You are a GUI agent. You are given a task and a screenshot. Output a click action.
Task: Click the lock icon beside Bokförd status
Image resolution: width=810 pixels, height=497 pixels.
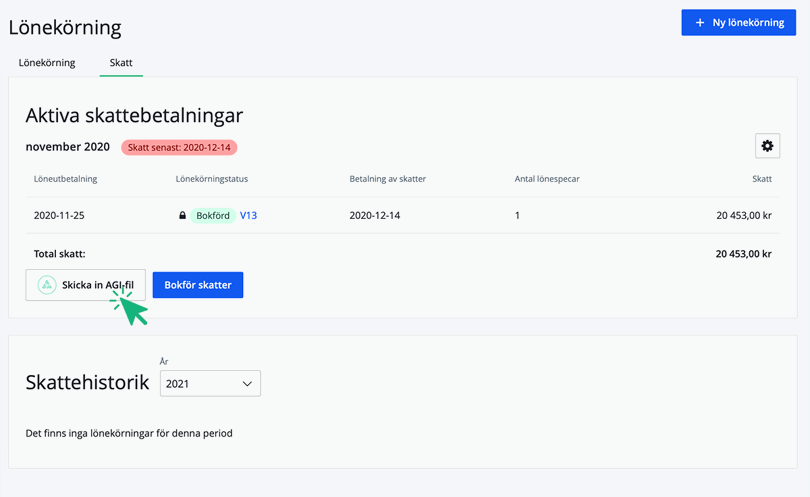182,215
